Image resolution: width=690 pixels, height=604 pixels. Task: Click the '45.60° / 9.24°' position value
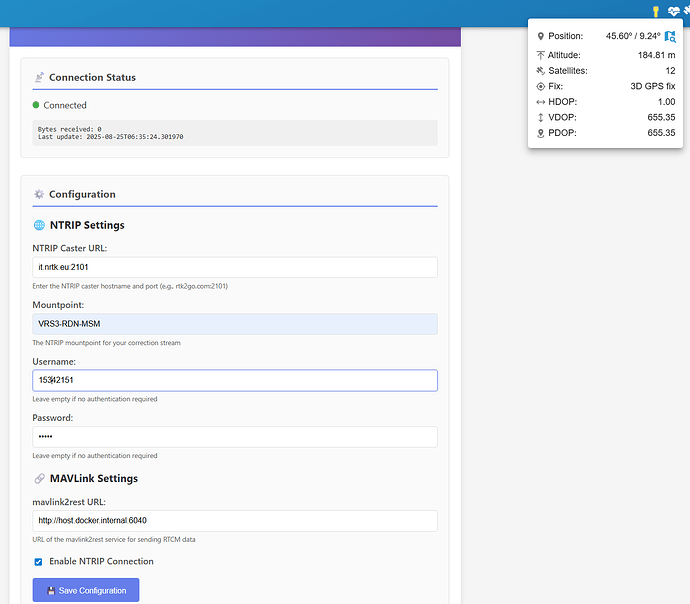tap(633, 36)
